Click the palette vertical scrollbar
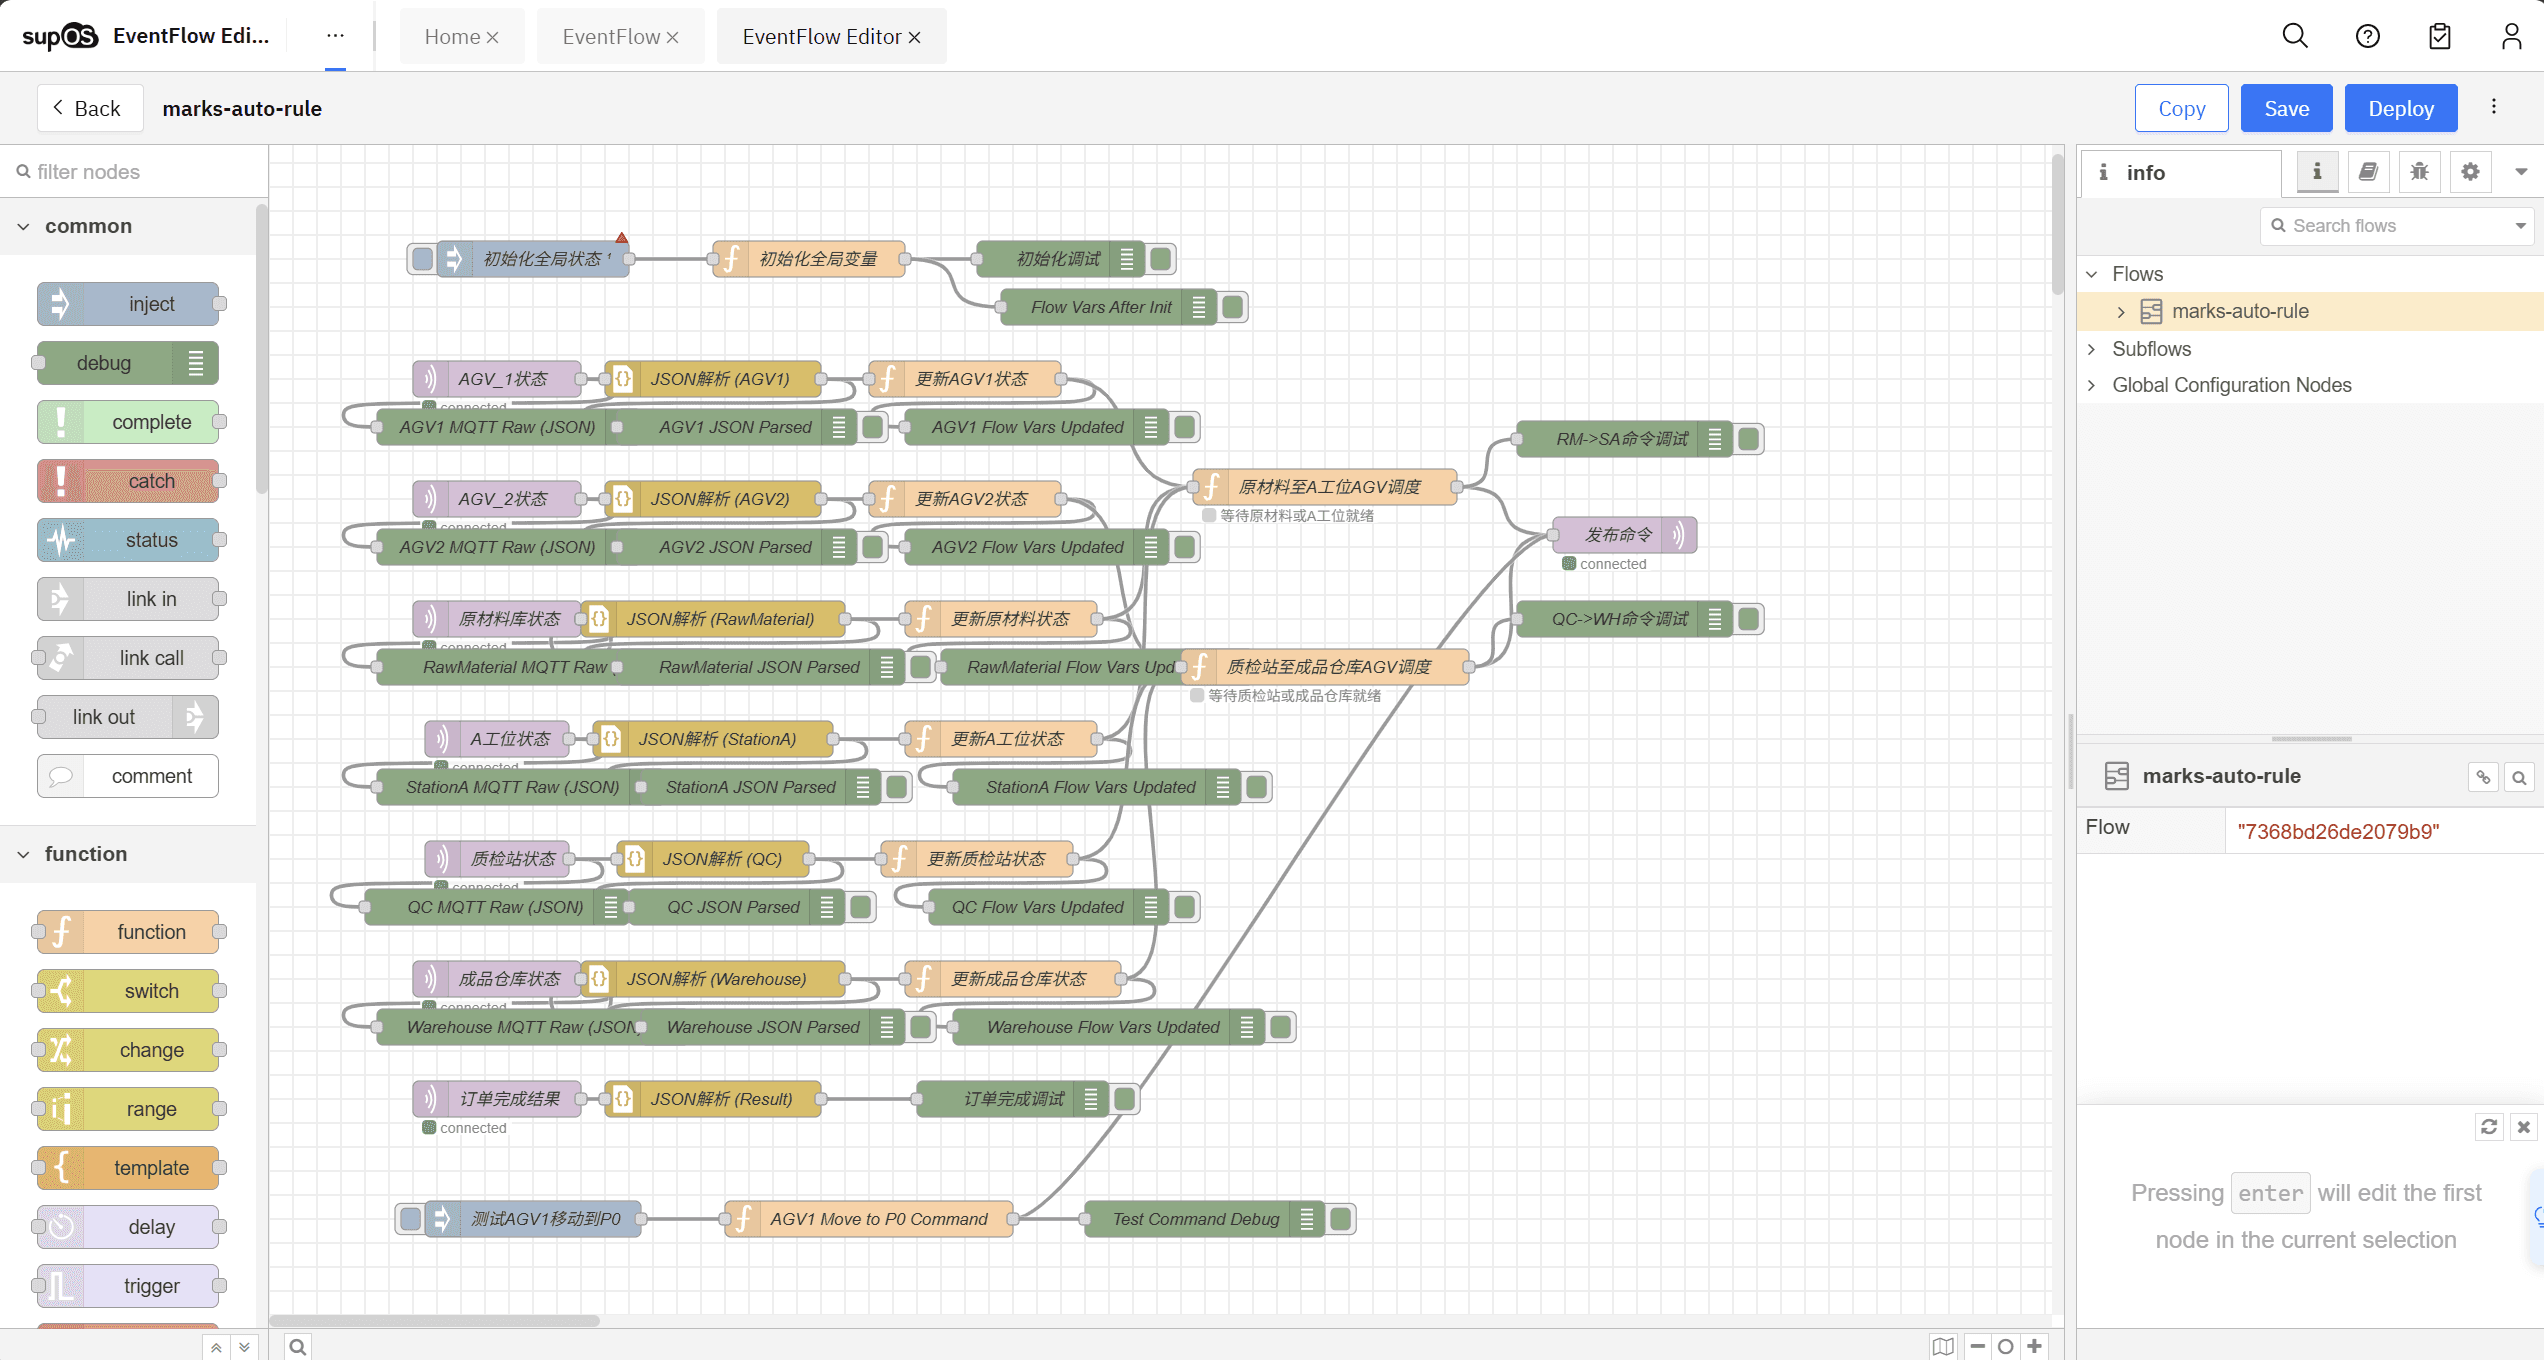 261,350
